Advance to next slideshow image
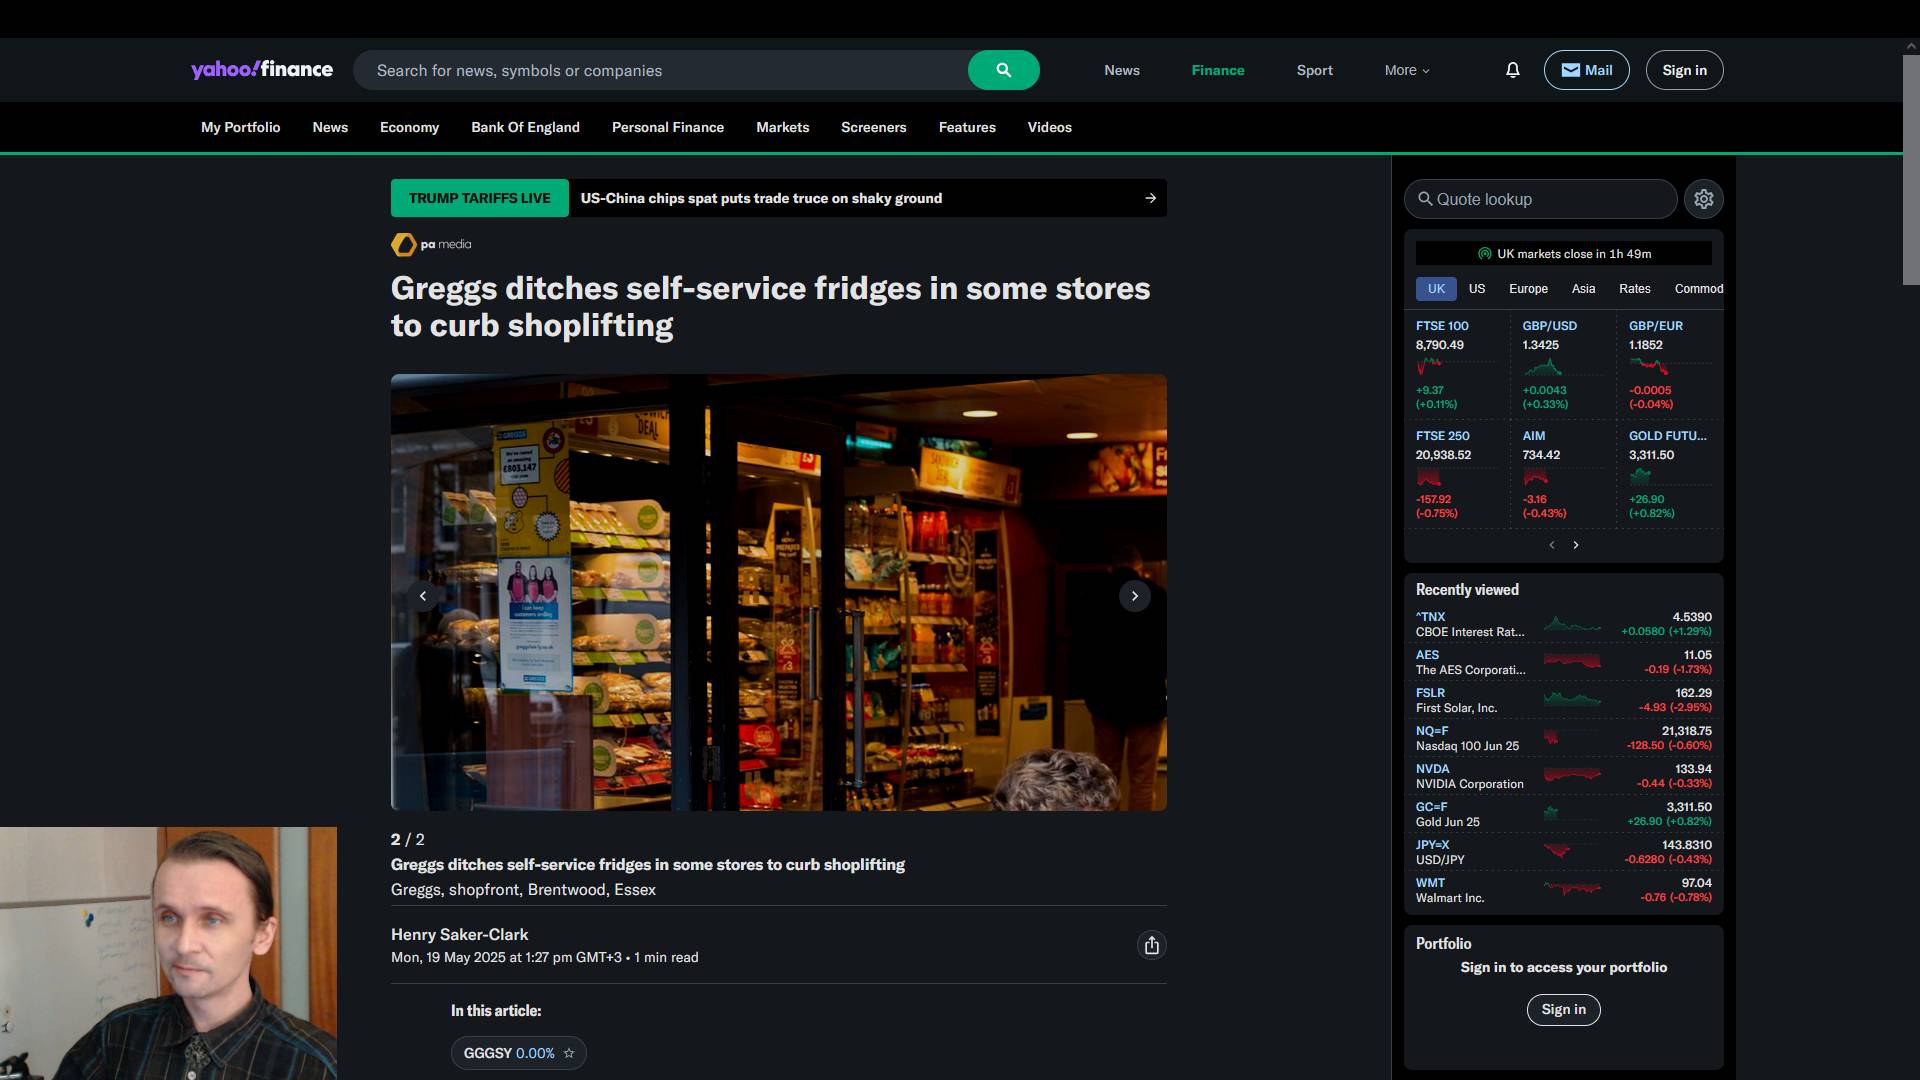 1134,596
